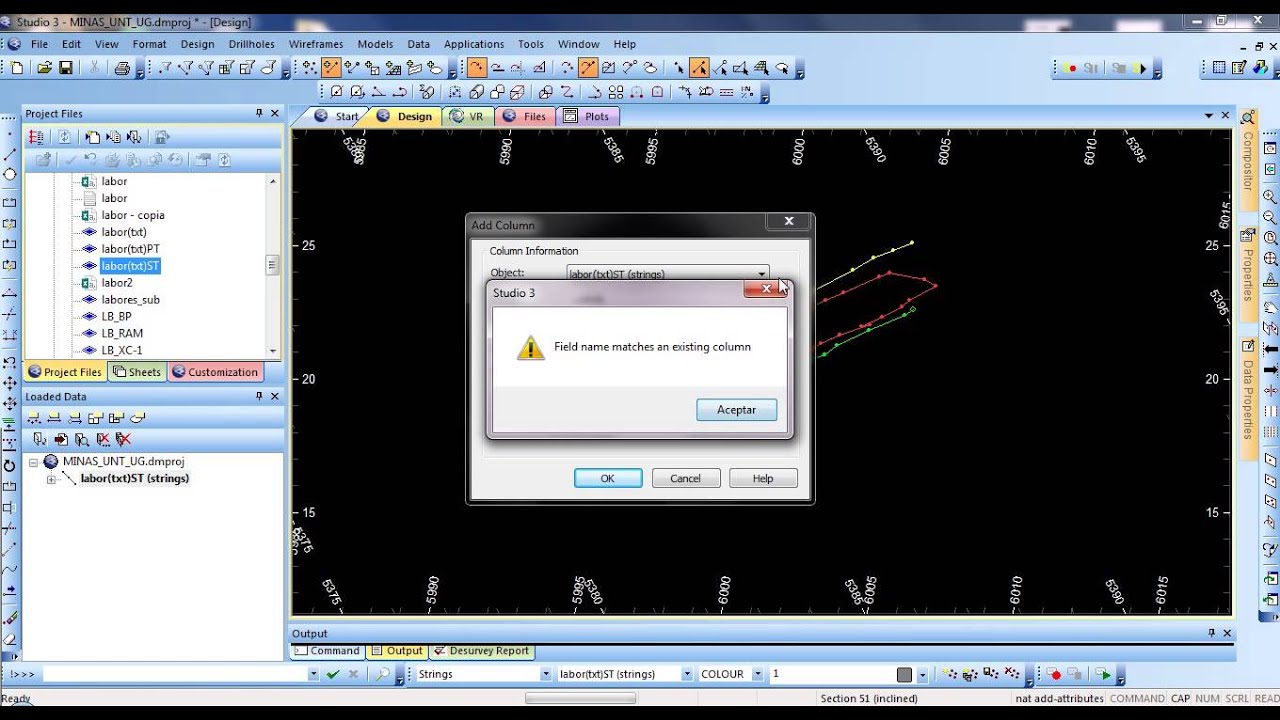Select labores_sub in Project Files
The height and width of the screenshot is (720, 1280).
pyautogui.click(x=130, y=300)
